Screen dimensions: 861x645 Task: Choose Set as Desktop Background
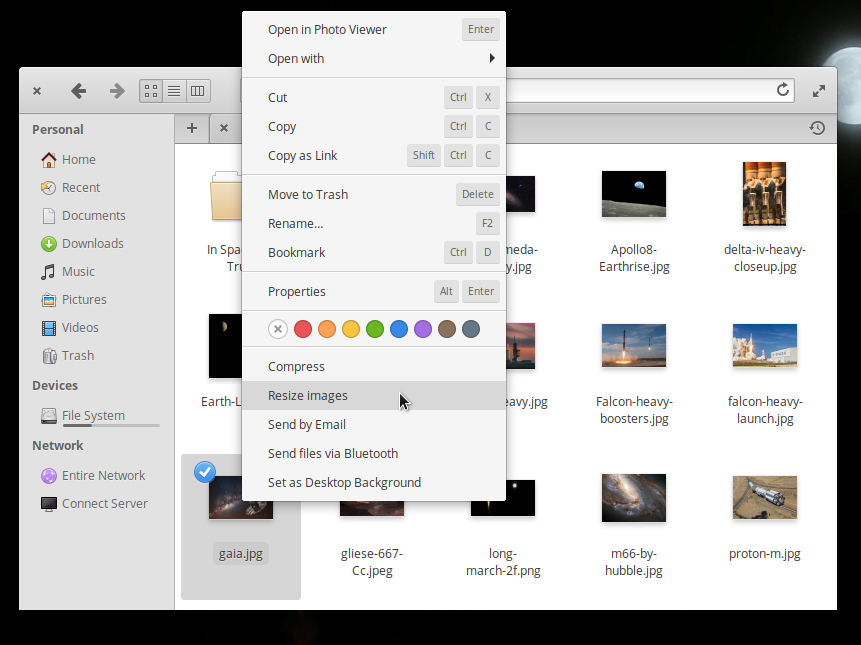373,483
